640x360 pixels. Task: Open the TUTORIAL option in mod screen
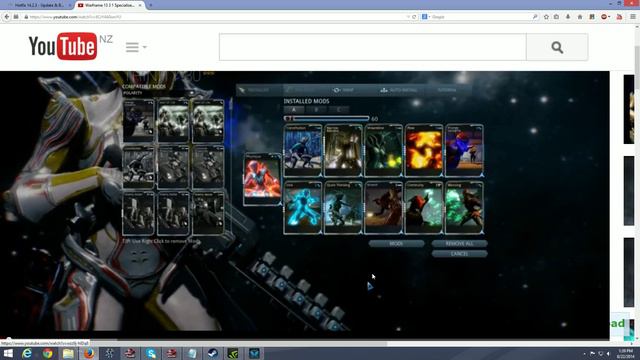tap(447, 90)
